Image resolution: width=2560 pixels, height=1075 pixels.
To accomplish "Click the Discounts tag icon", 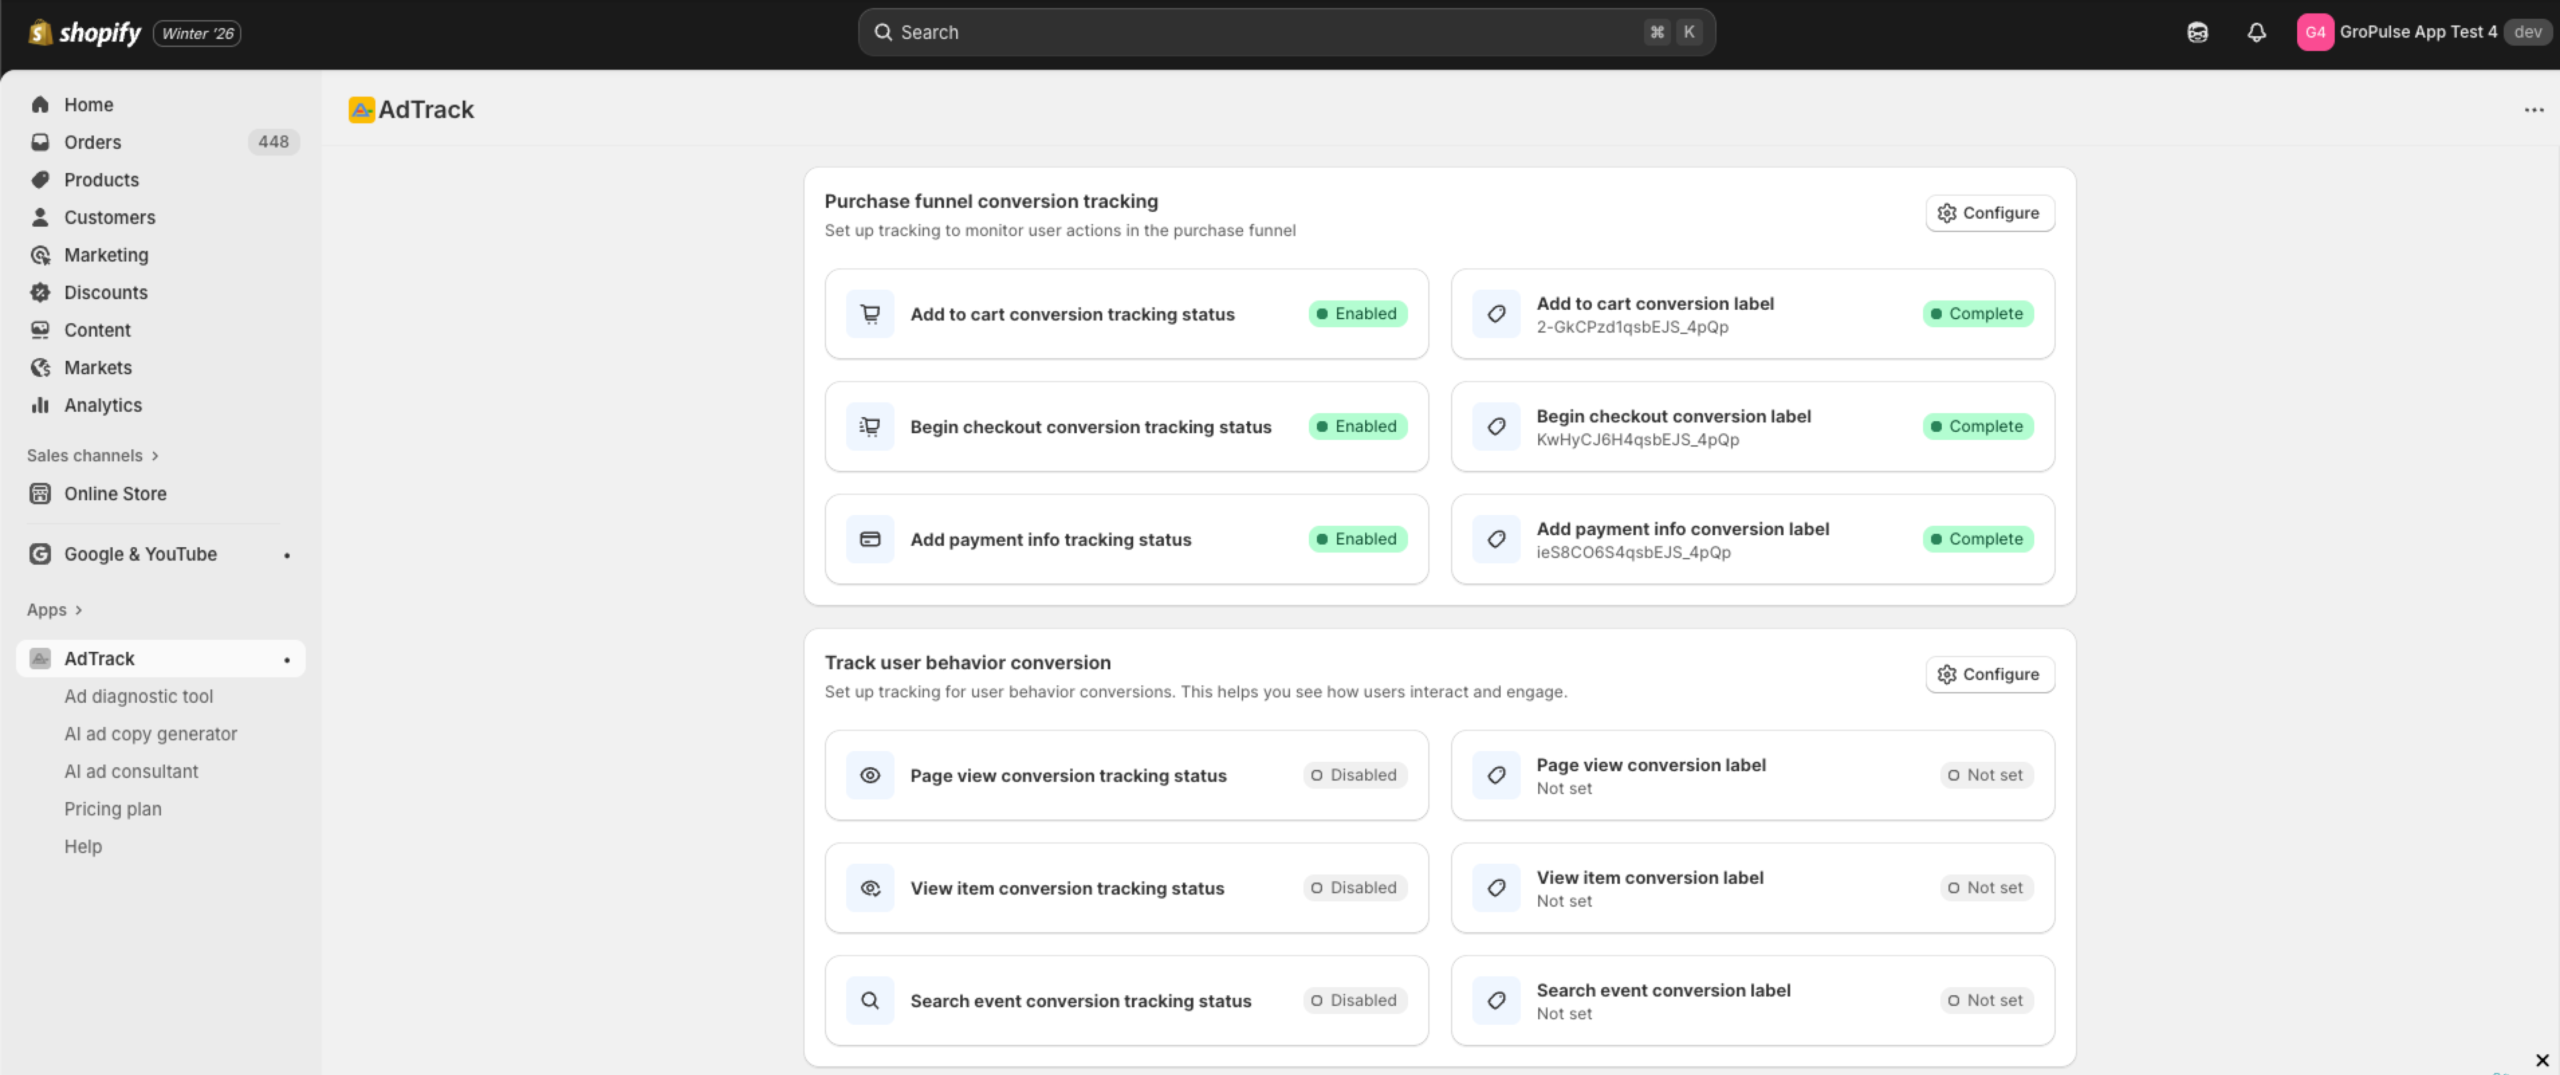I will pos(40,292).
